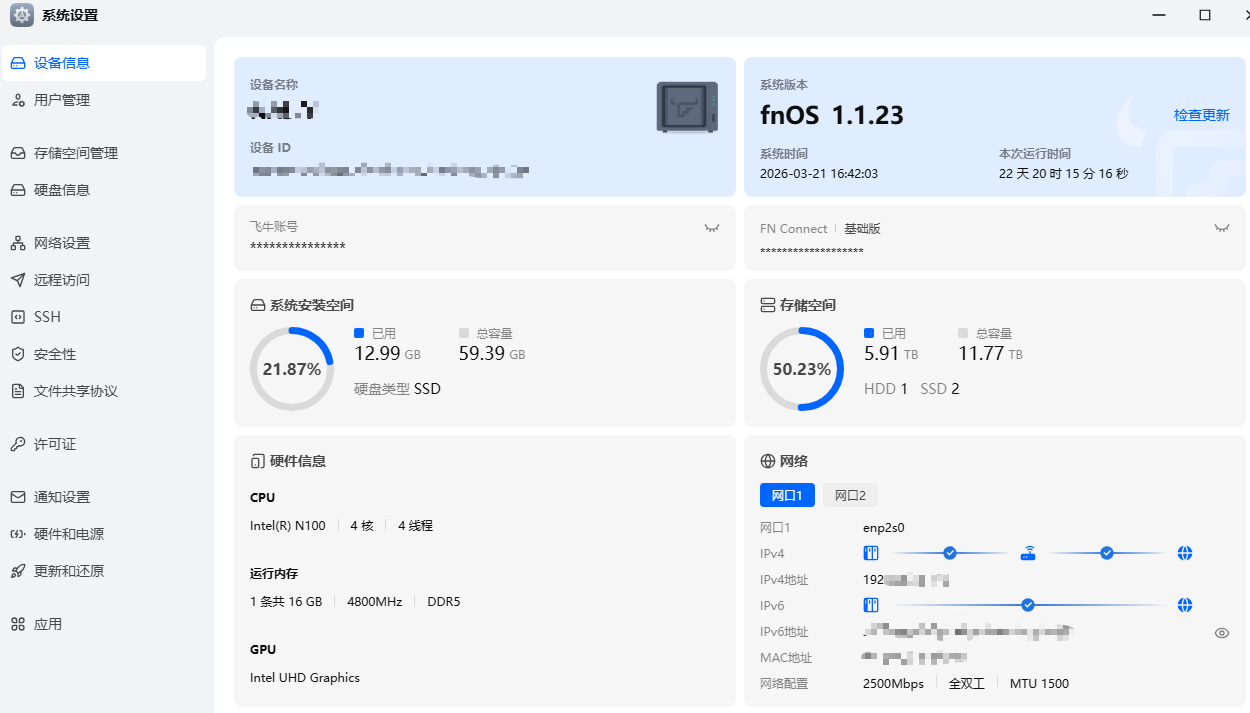Viewport: 1250px width, 713px height.
Task: Click Intel UHD Graphics text
Action: tap(305, 678)
